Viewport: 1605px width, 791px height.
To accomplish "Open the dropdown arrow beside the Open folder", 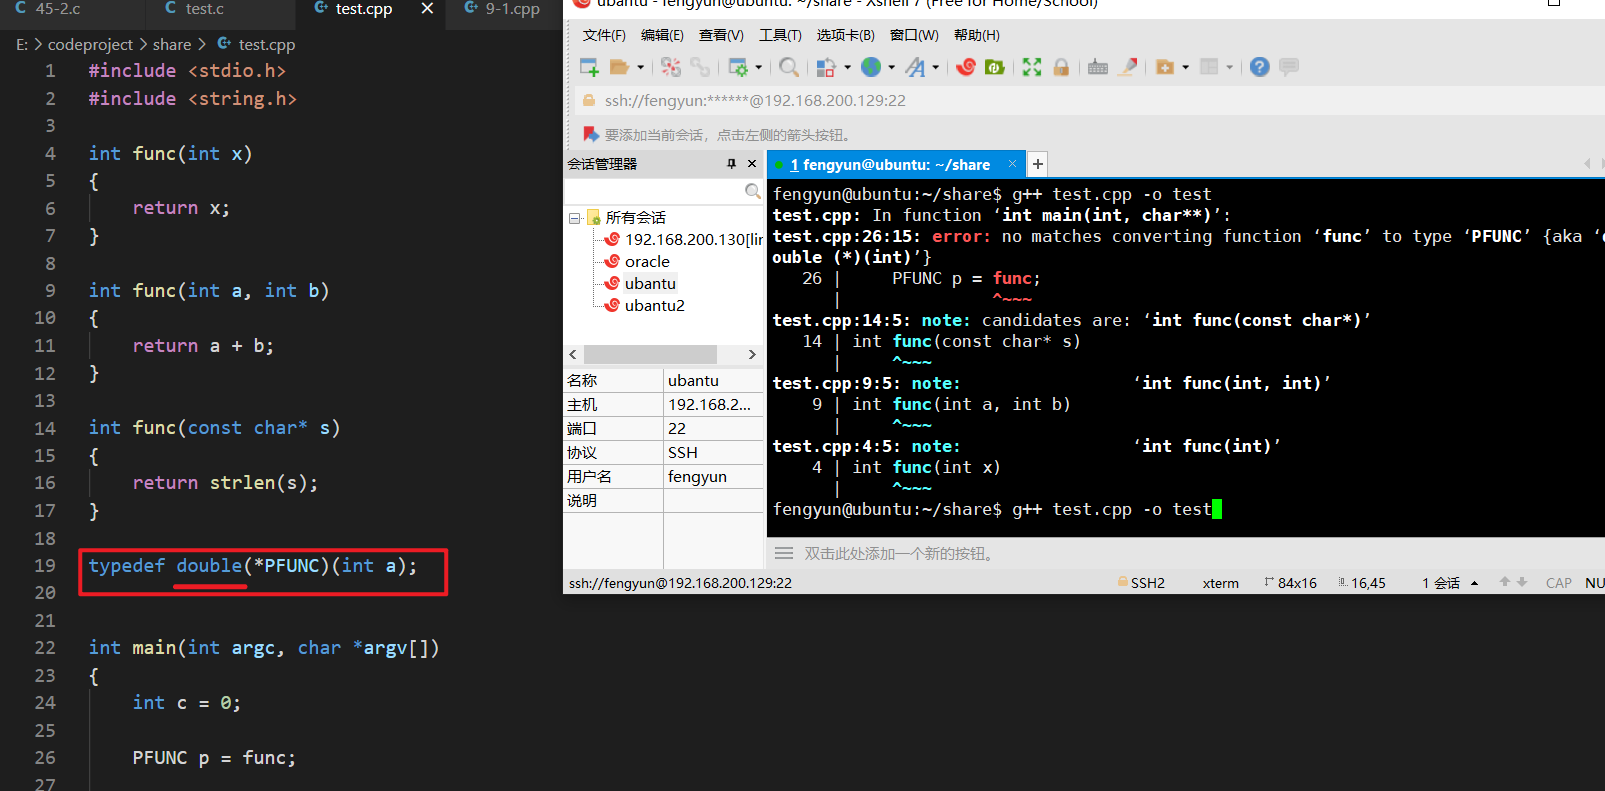I will [x=640, y=67].
